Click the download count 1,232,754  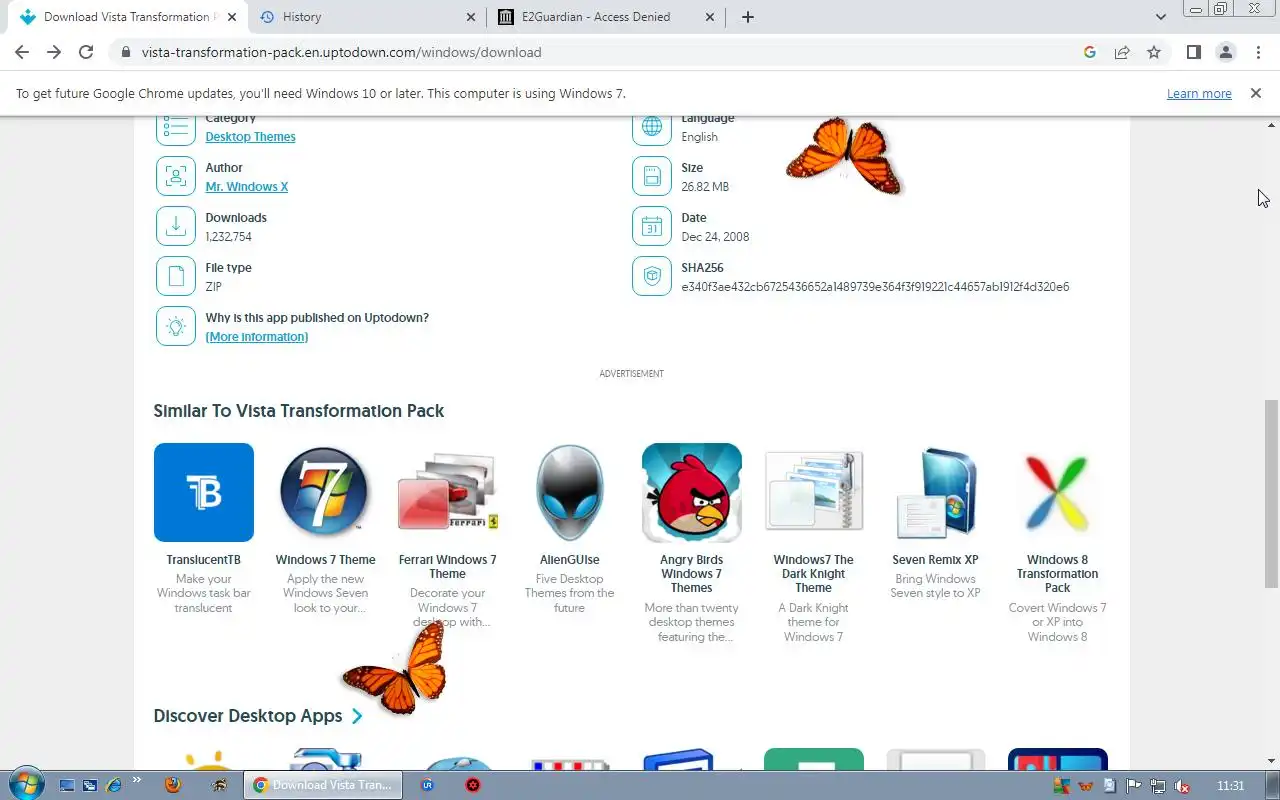coord(228,237)
